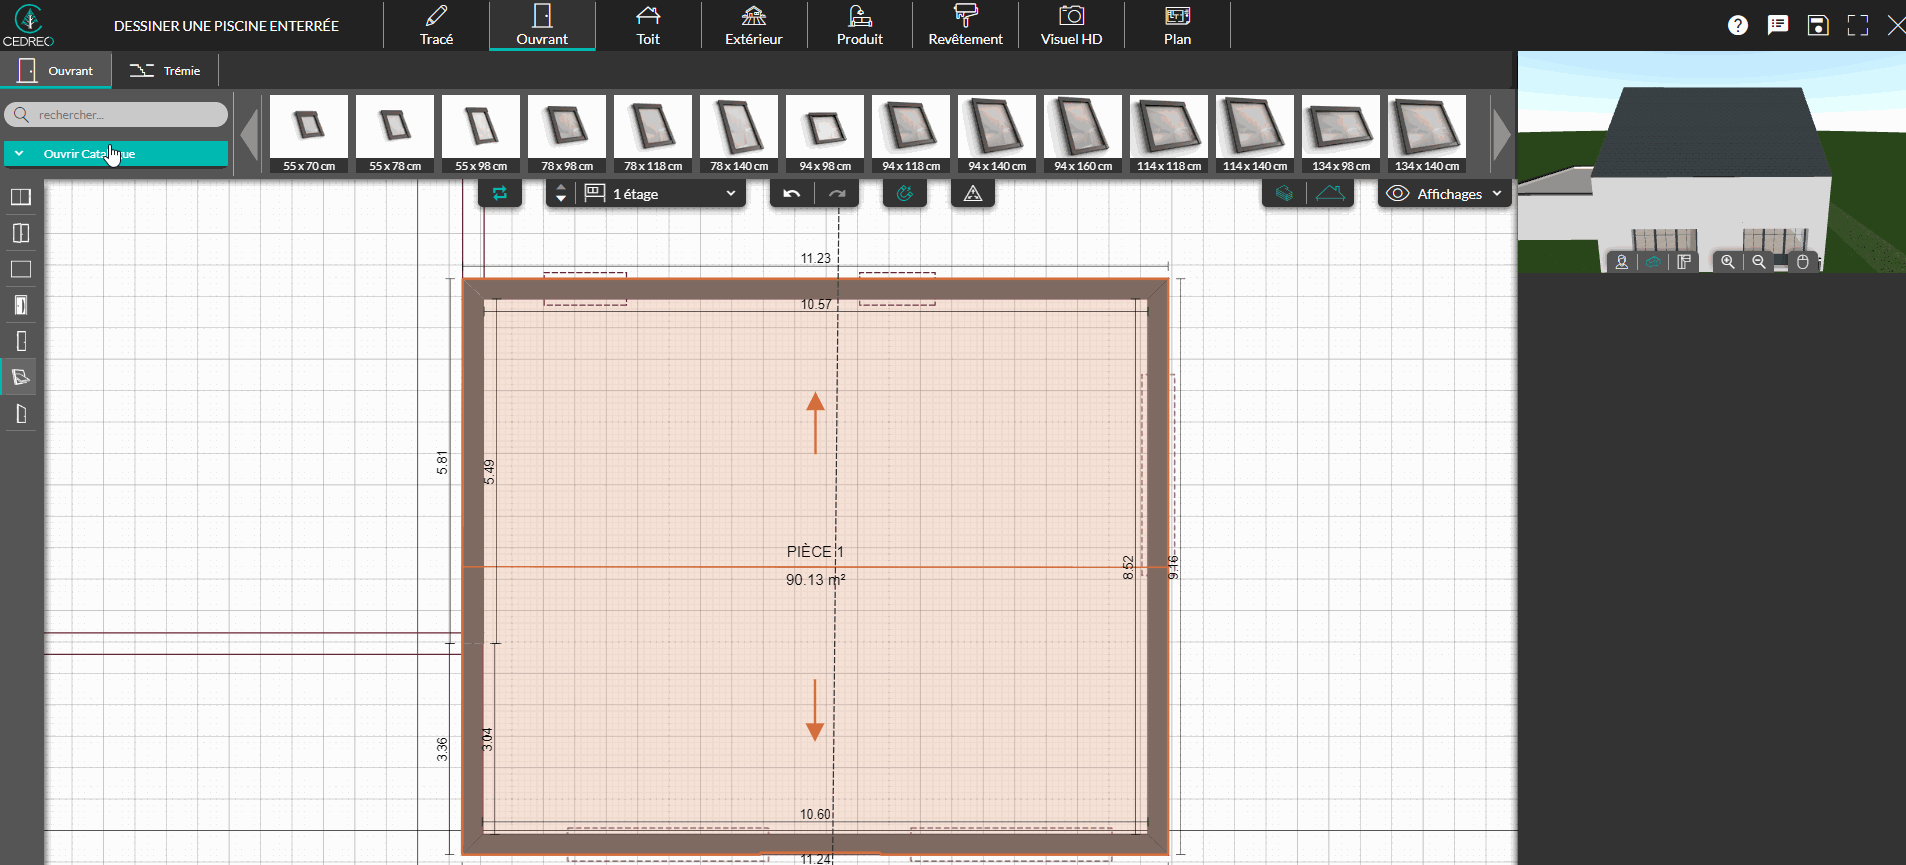Open the help question mark icon
The image size is (1906, 865).
point(1738,26)
